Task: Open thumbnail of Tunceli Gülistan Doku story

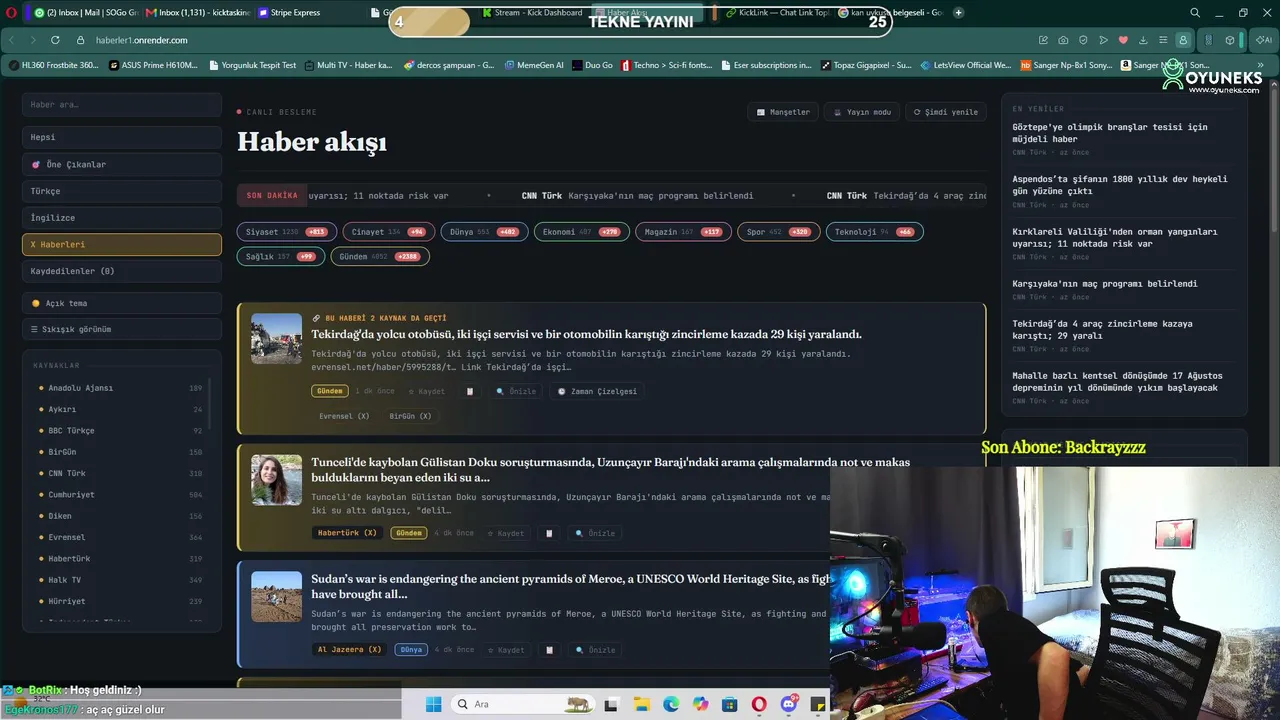Action: [x=276, y=480]
